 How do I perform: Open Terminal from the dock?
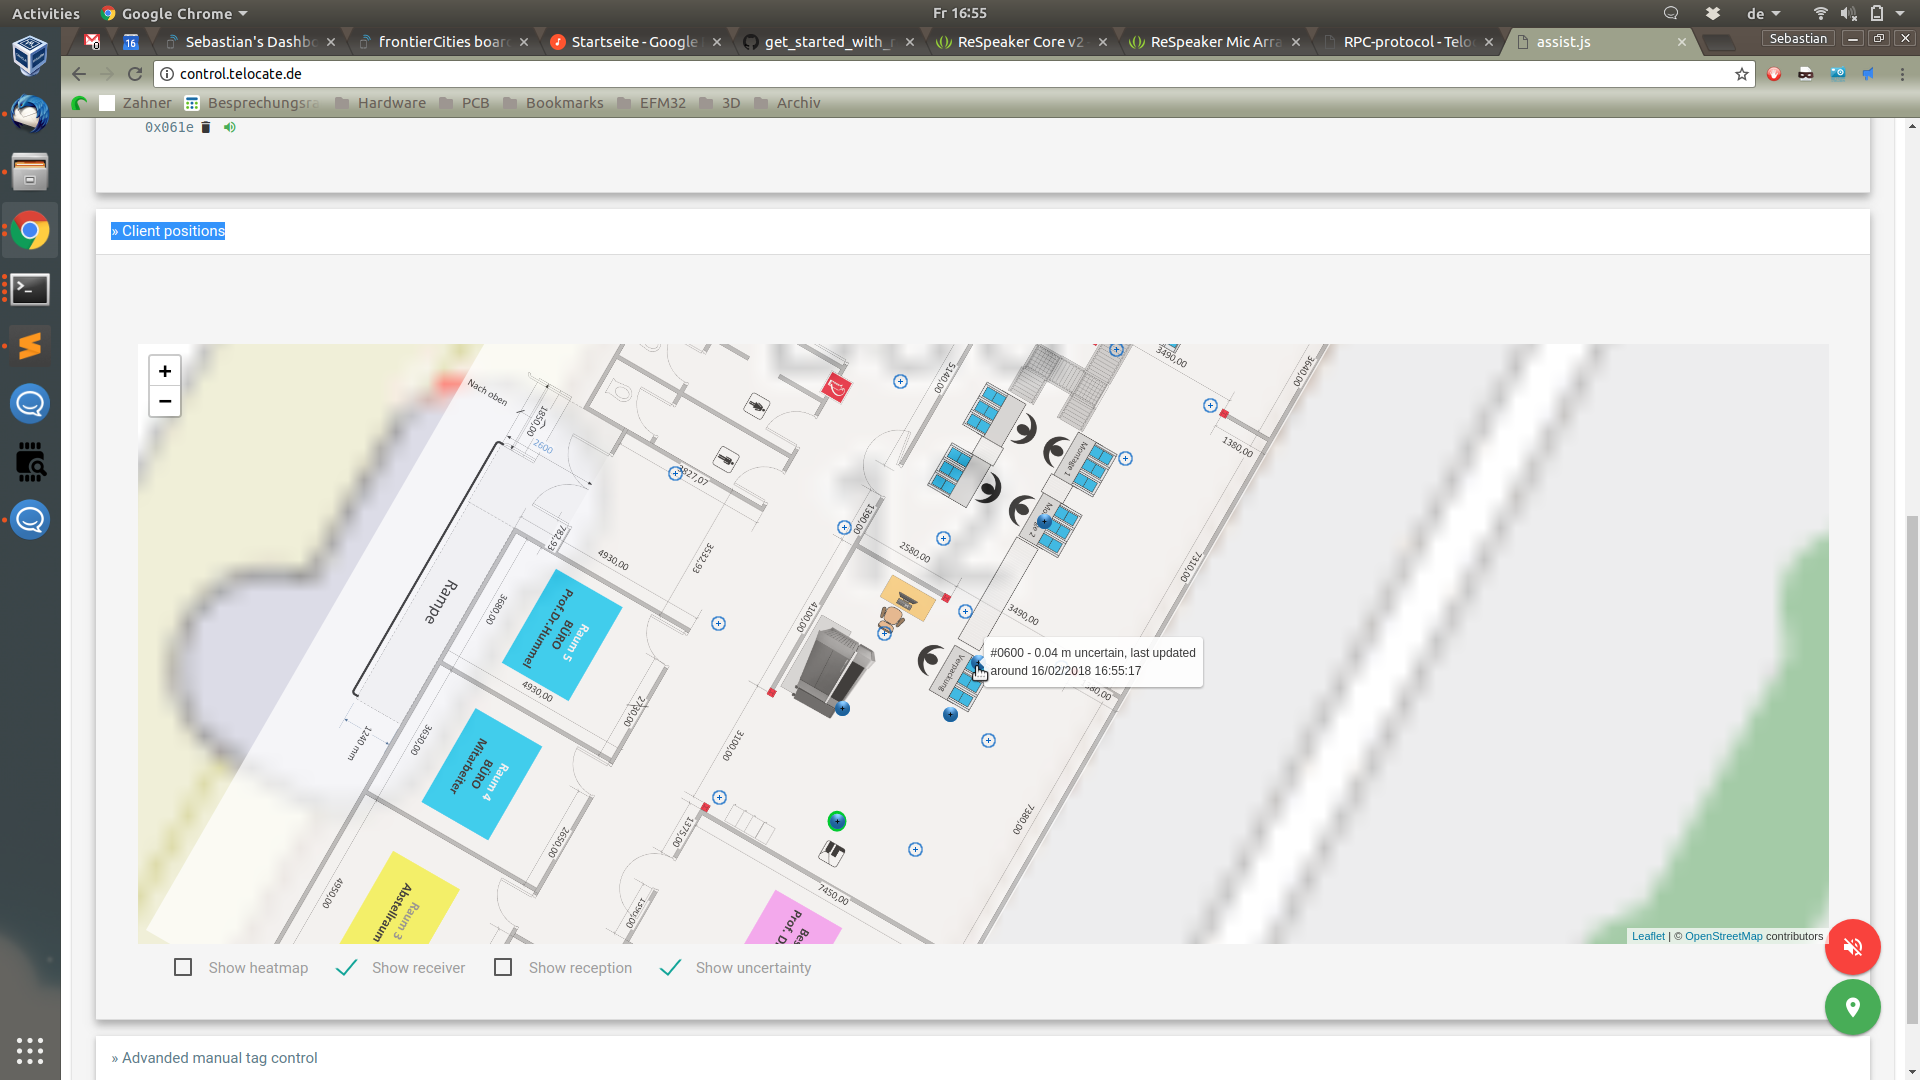pyautogui.click(x=30, y=289)
